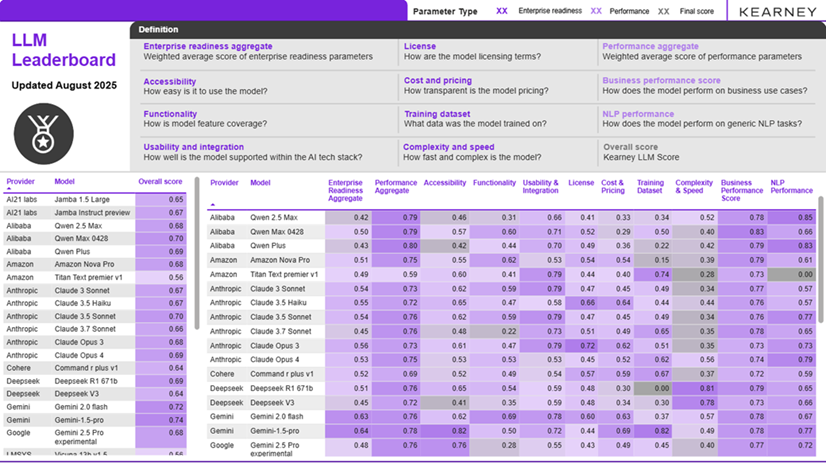This screenshot has height=464, width=826.
Task: Click the NLP Performance column header
Action: coord(790,187)
